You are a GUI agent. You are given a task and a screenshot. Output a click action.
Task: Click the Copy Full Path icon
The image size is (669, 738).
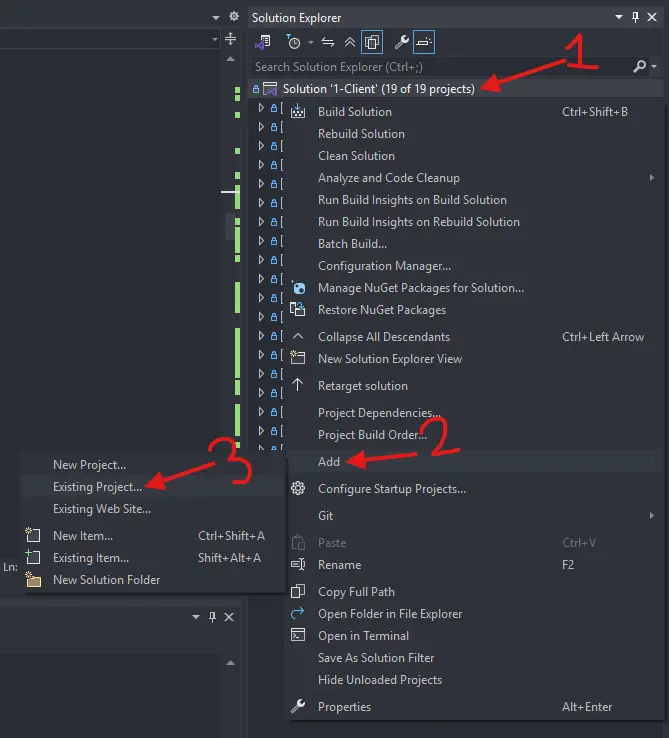point(298,591)
